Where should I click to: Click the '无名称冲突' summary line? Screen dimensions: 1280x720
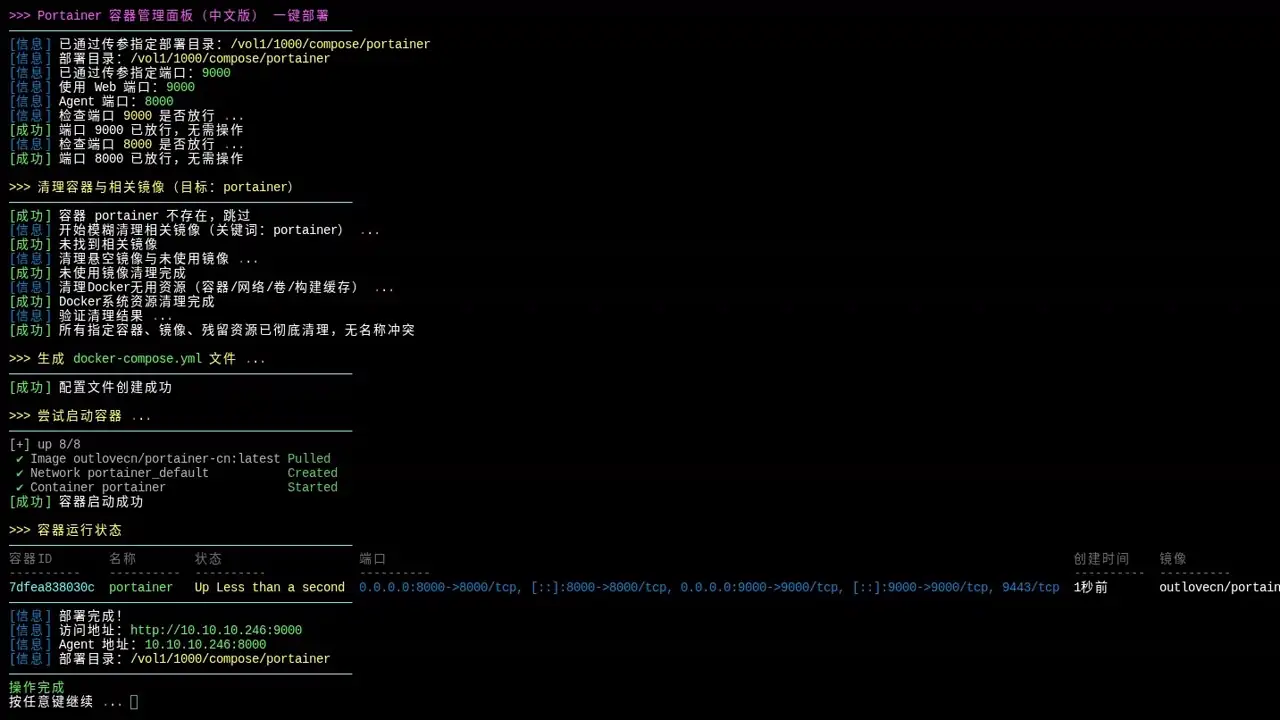(x=212, y=331)
